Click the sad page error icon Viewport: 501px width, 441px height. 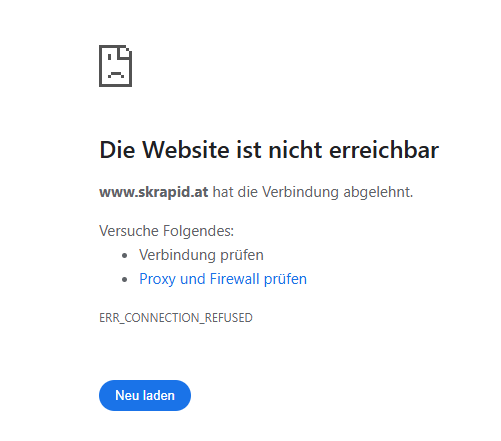click(x=116, y=66)
